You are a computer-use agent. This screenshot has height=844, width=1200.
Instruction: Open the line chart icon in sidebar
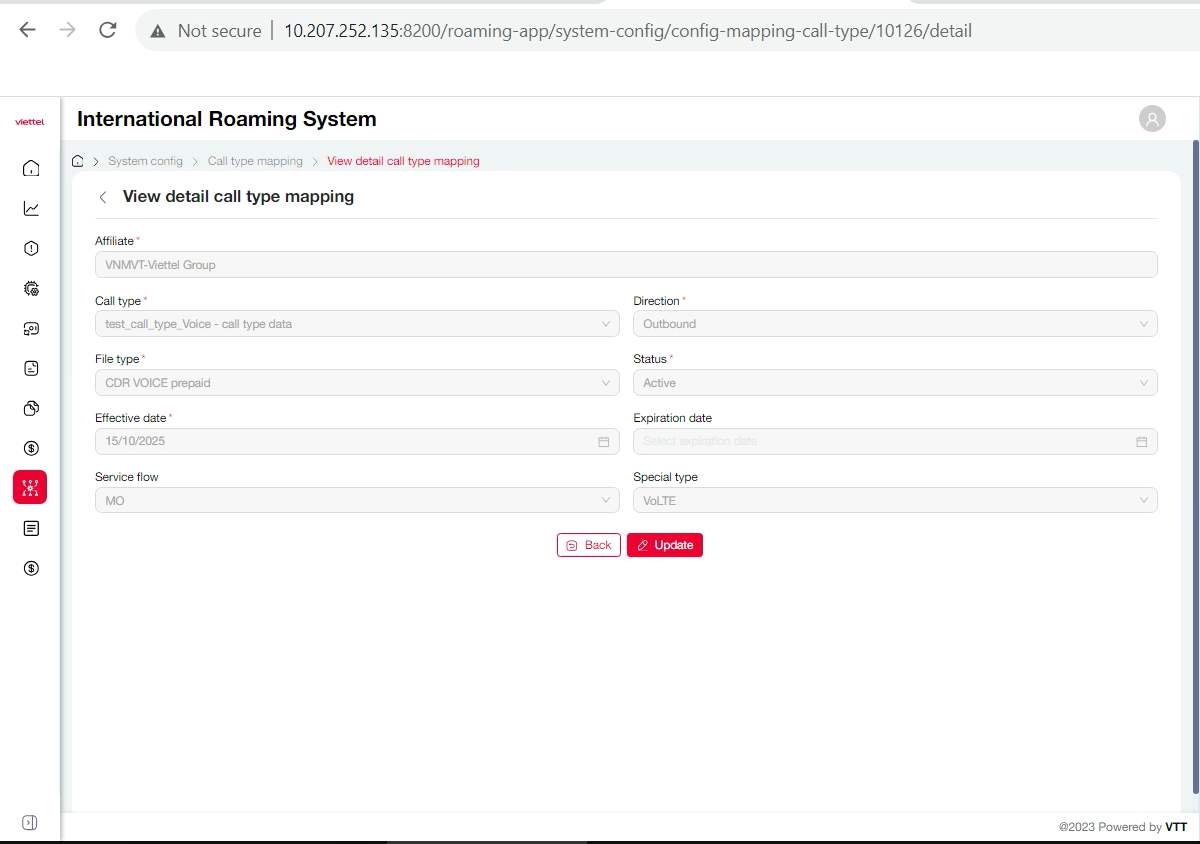coord(31,208)
